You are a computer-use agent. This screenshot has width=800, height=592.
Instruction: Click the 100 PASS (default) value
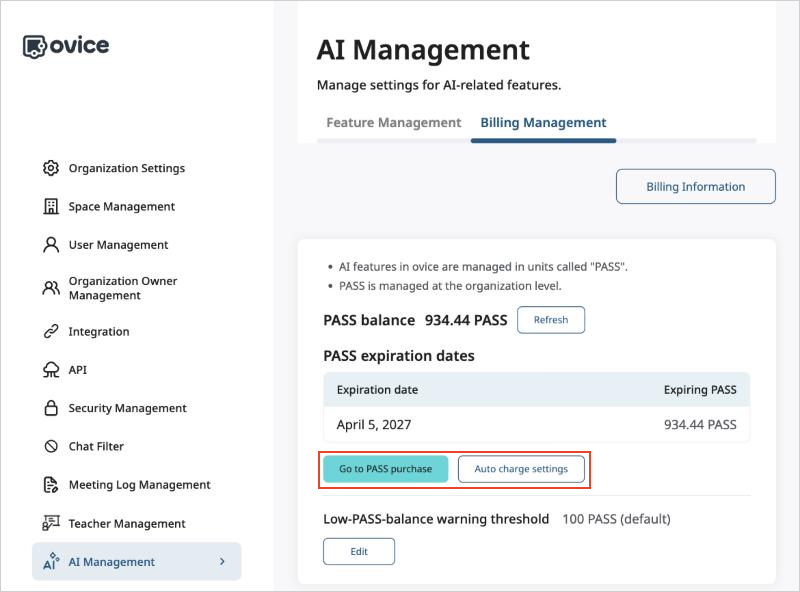click(x=616, y=519)
